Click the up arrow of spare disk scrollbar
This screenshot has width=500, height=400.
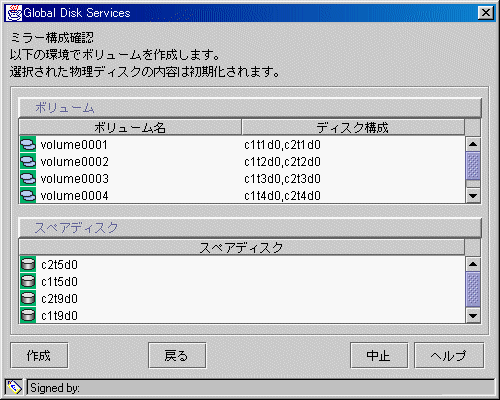(x=473, y=264)
